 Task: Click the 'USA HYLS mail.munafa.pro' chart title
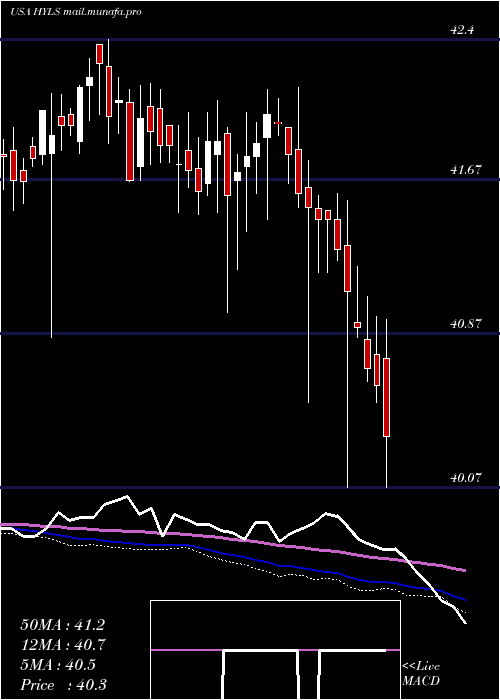(x=76, y=12)
